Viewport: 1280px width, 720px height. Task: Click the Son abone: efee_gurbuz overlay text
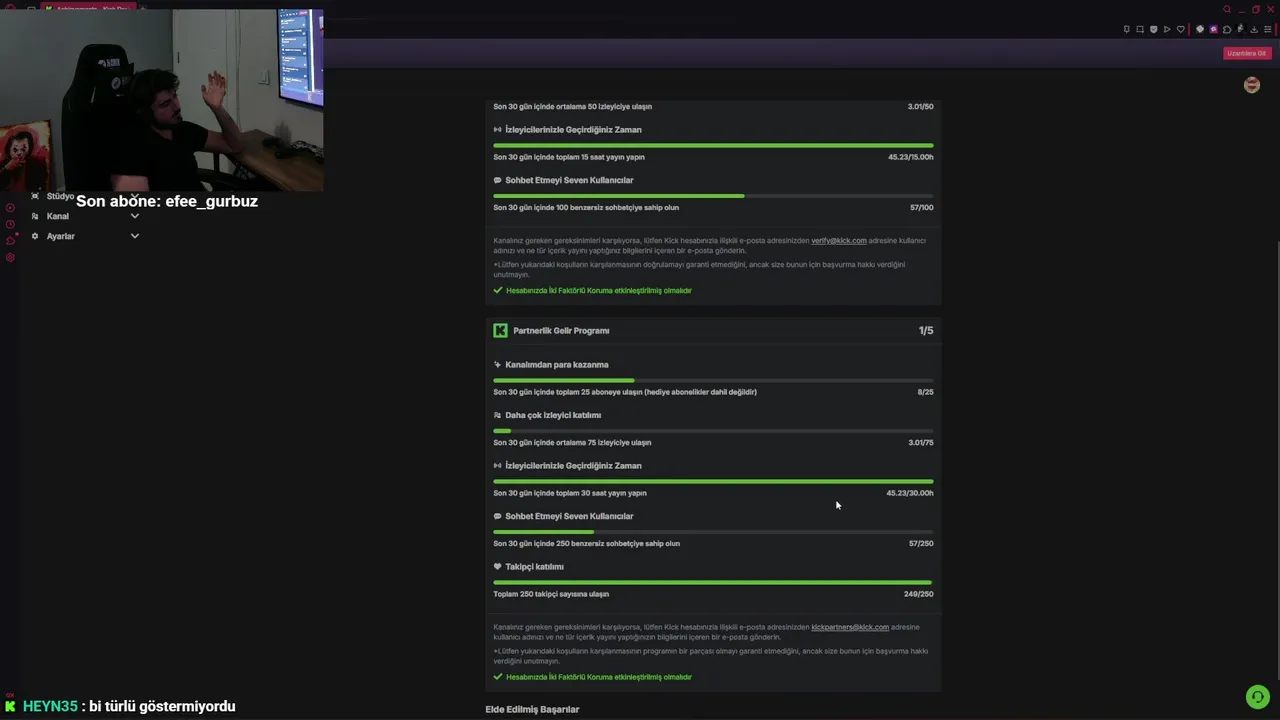click(167, 201)
